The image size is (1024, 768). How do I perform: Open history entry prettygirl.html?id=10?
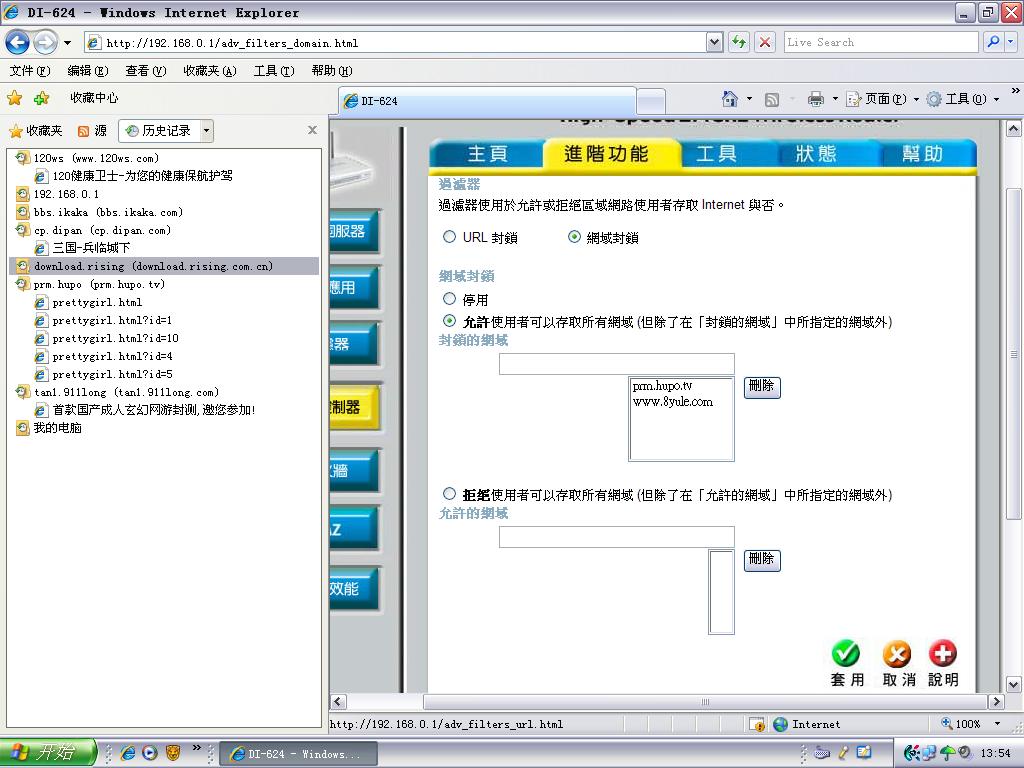click(x=115, y=338)
